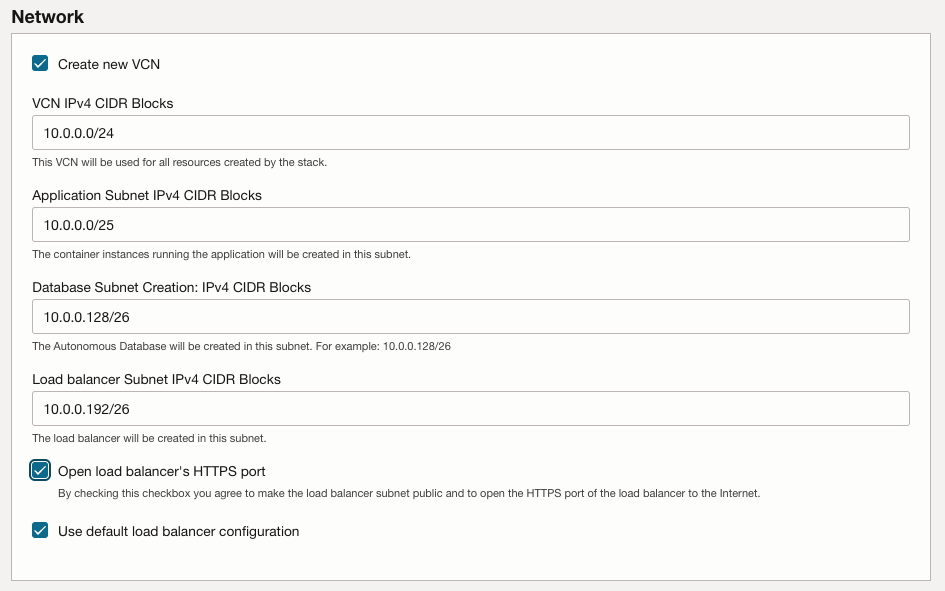The width and height of the screenshot is (945, 591).
Task: Disable Use default load balancer configuration checkbox
Action: [40, 531]
